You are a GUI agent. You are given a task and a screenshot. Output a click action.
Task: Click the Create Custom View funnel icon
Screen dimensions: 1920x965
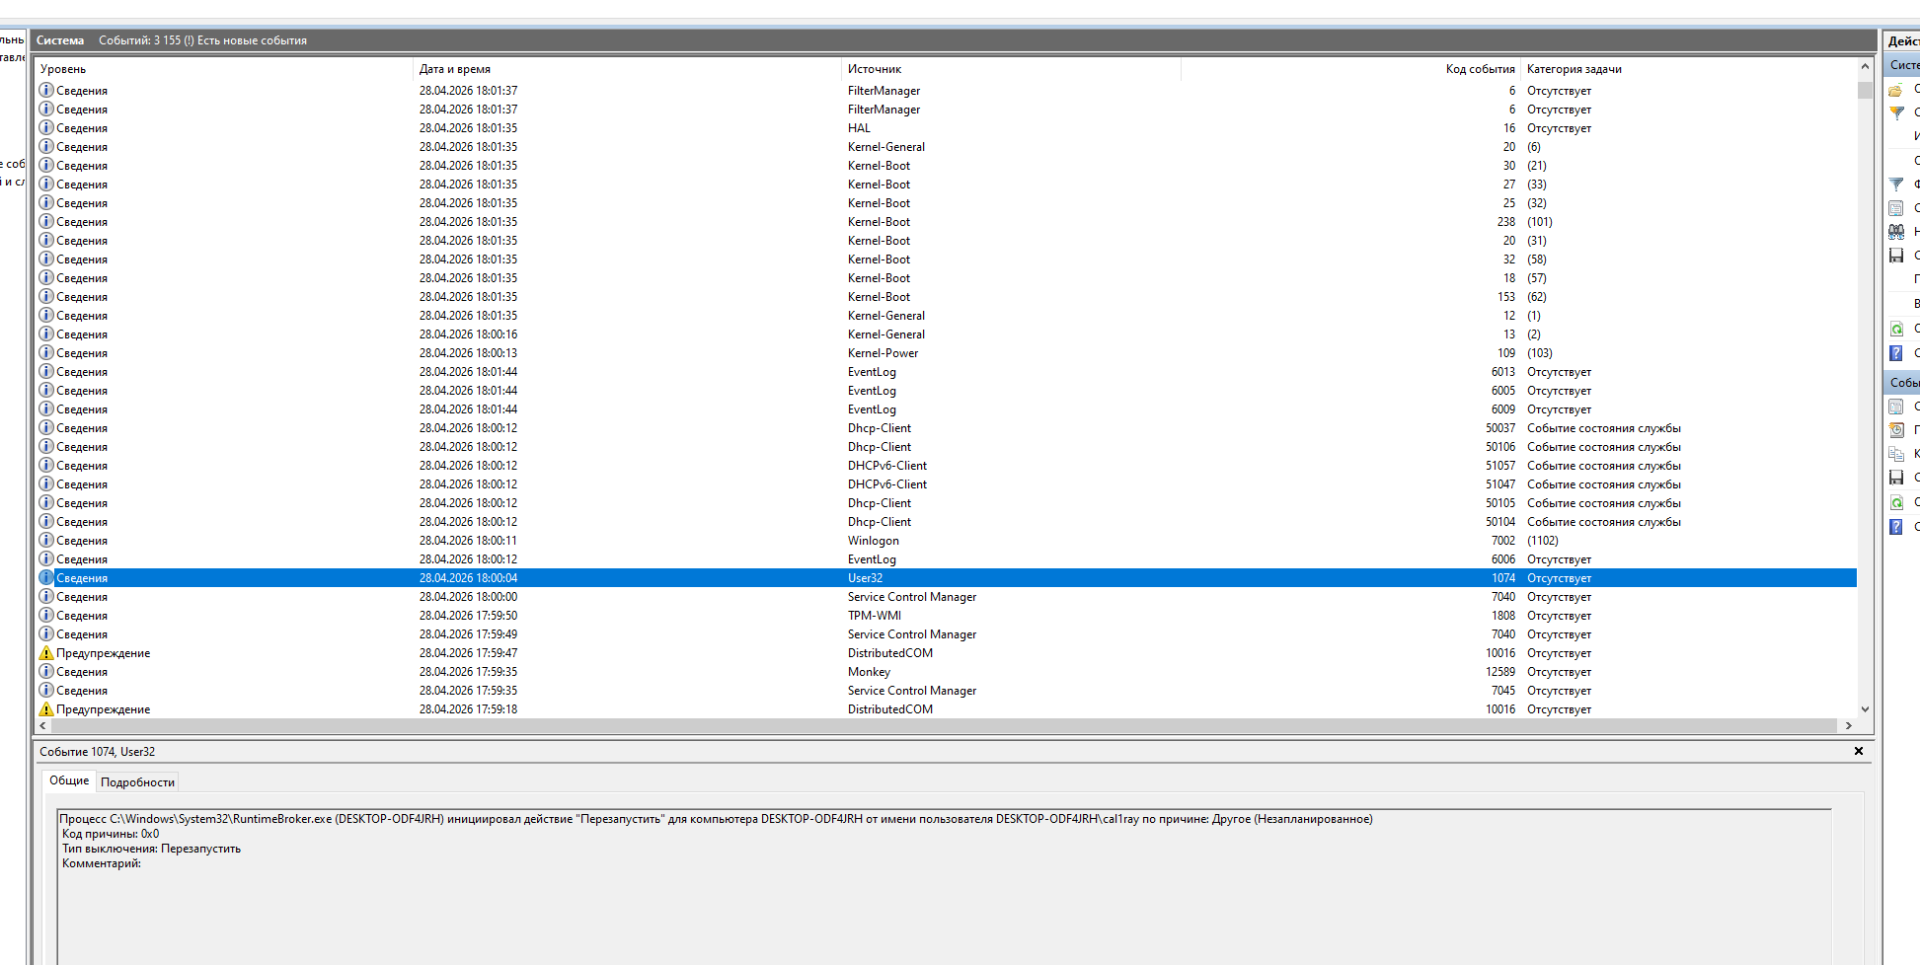coord(1896,112)
